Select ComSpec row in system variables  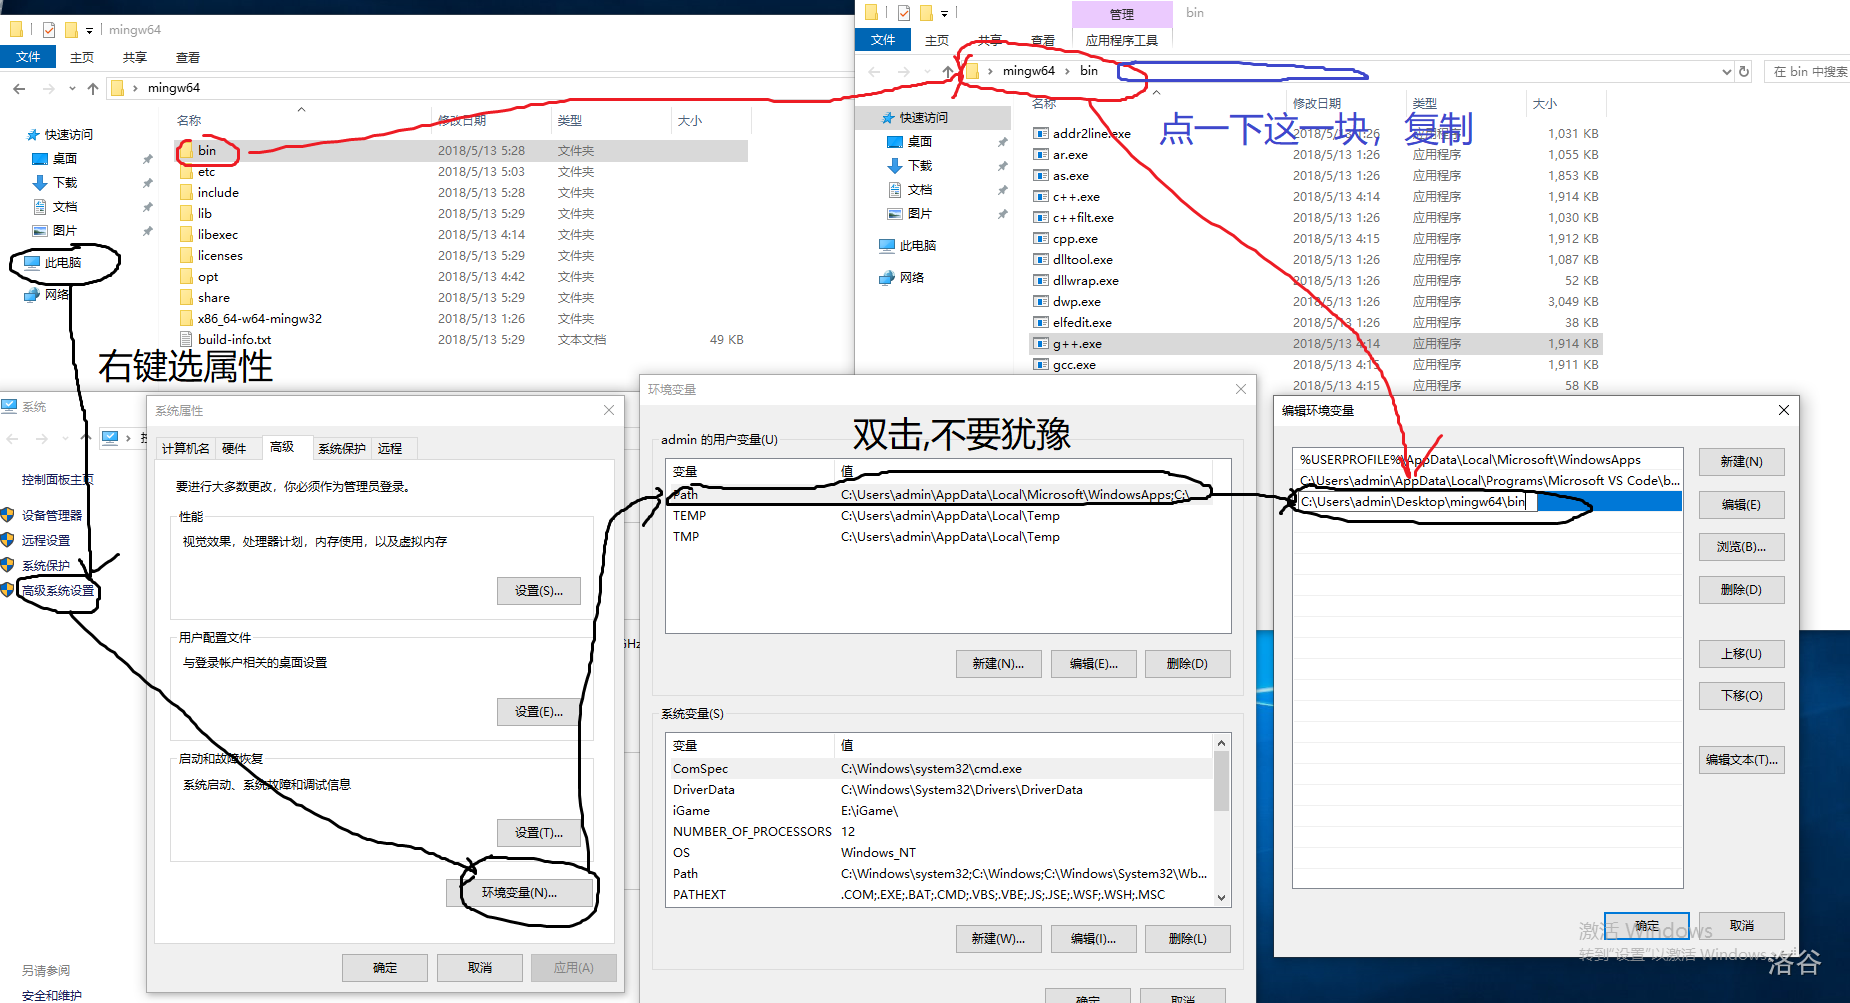[939, 769]
